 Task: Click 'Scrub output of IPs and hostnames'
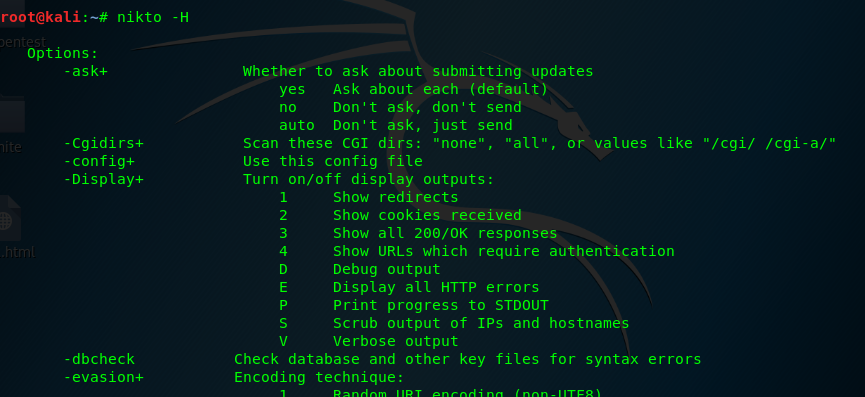coord(481,323)
